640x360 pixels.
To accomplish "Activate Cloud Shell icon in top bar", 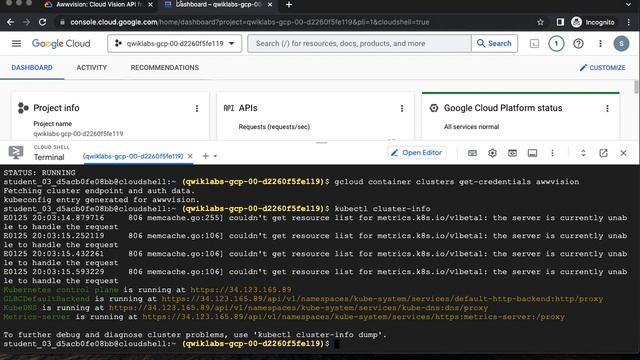I will click(534, 44).
